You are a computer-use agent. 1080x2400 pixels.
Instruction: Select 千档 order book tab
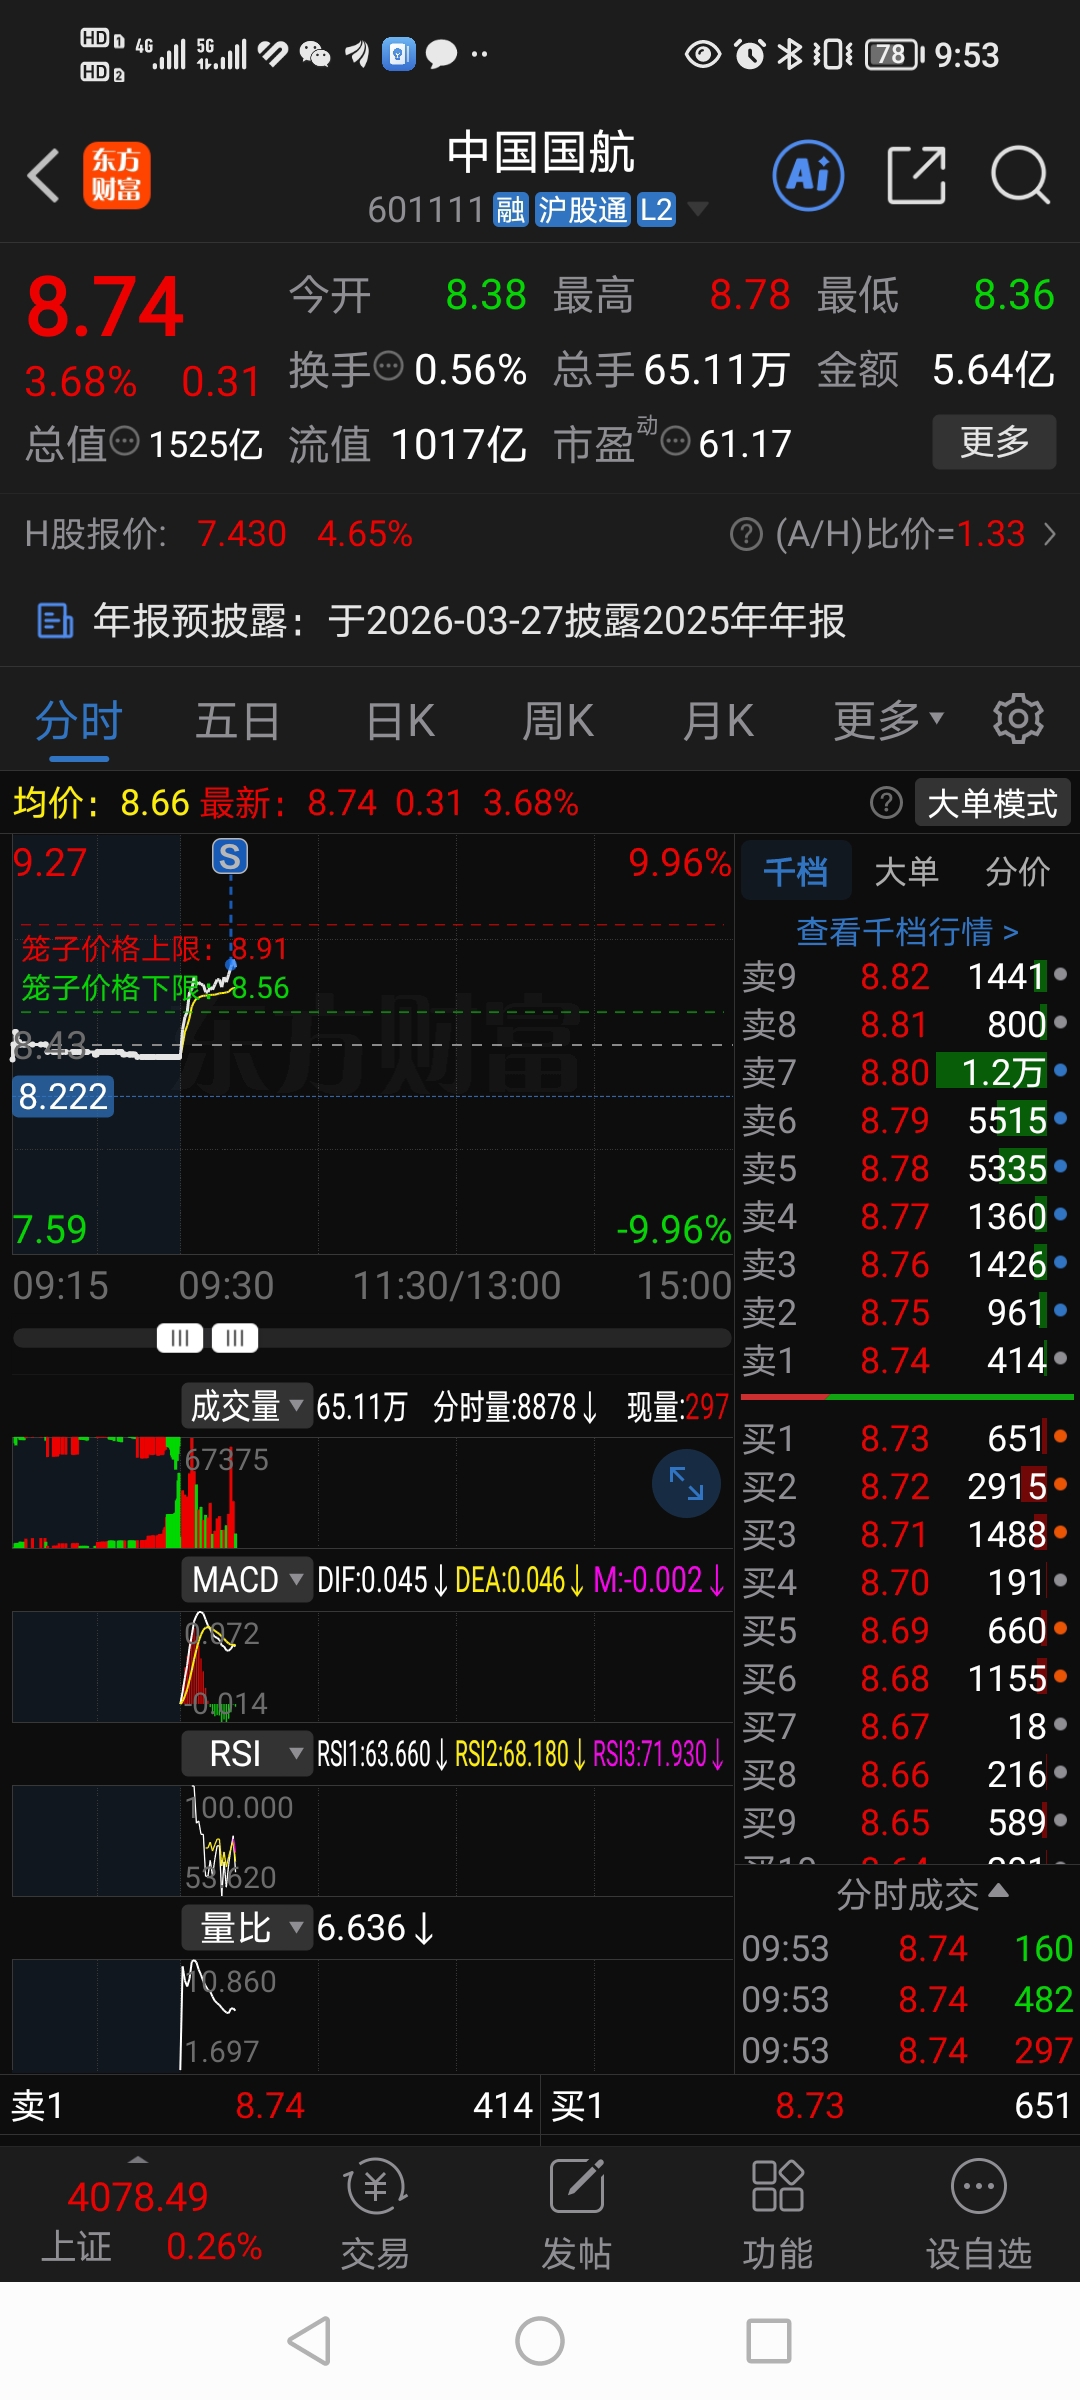click(796, 871)
